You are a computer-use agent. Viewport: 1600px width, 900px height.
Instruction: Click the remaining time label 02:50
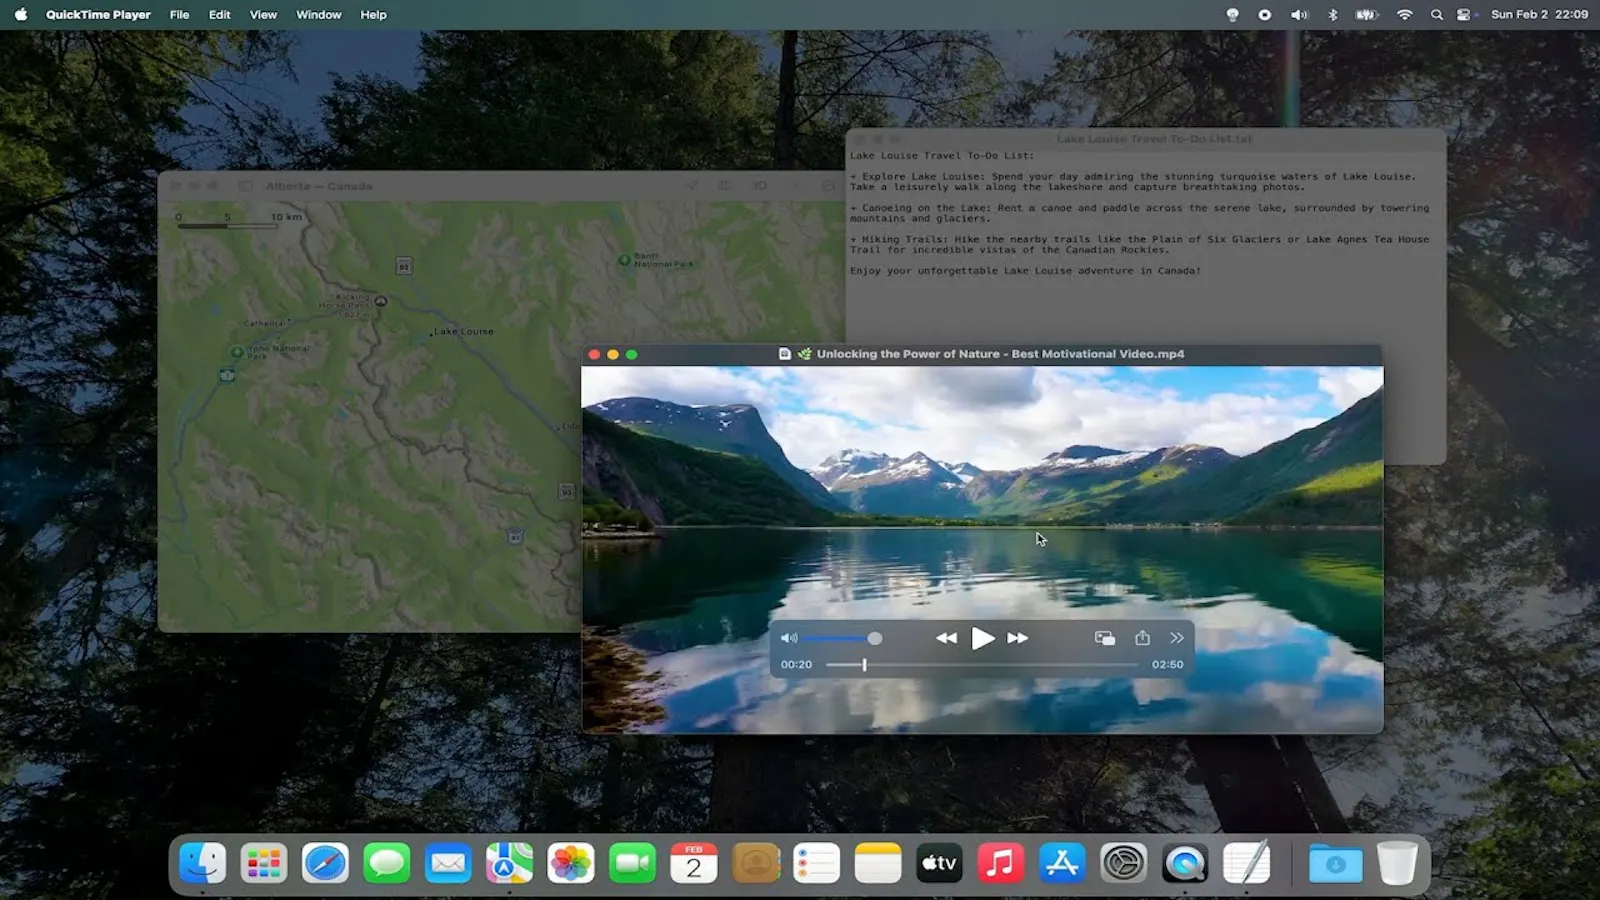tap(1167, 664)
